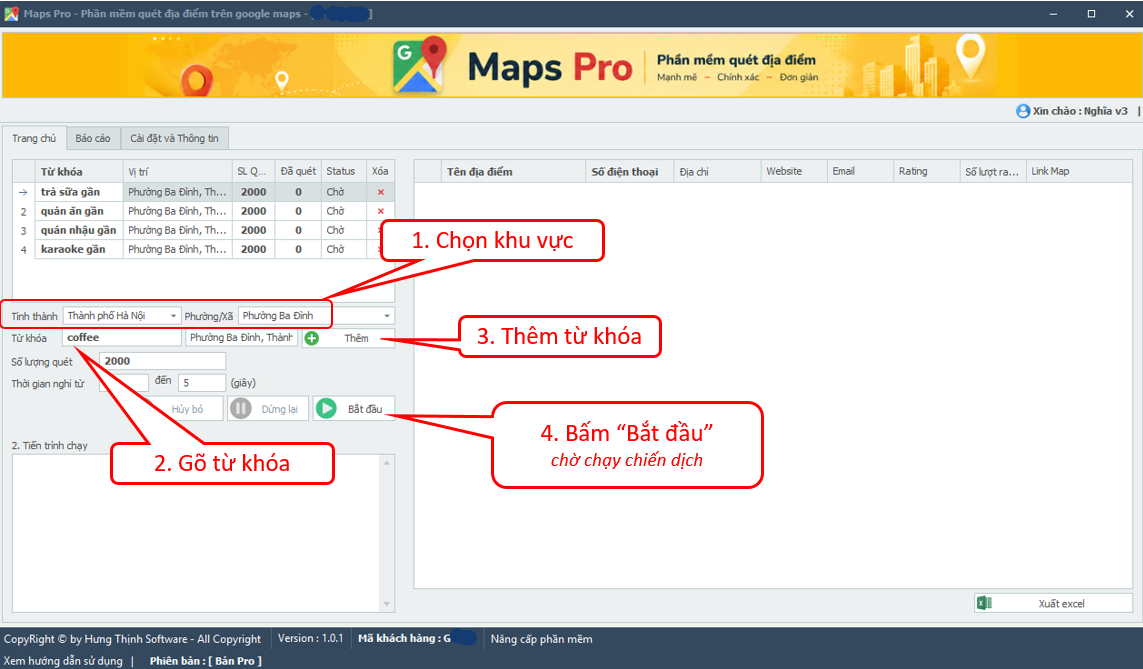Screen dimensions: 1143x669
Task: Click the Thêm button to add keyword
Action: pyautogui.click(x=348, y=338)
